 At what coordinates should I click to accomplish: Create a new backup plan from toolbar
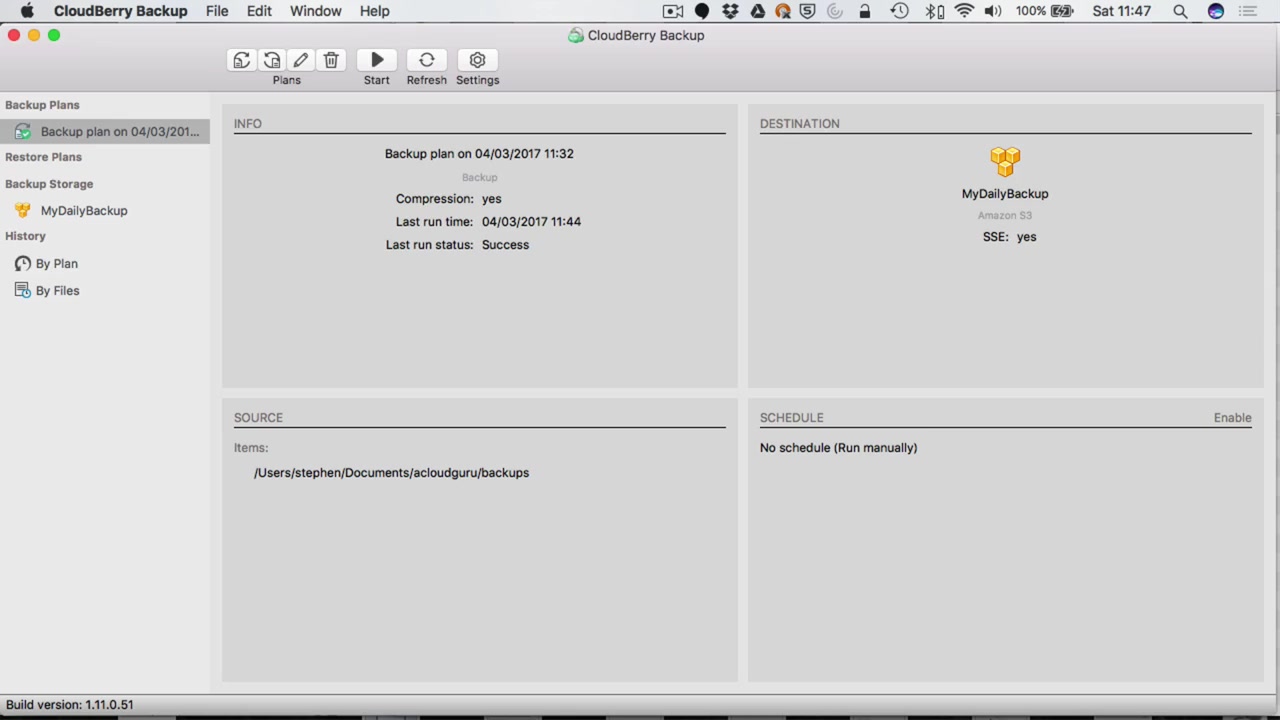point(242,60)
